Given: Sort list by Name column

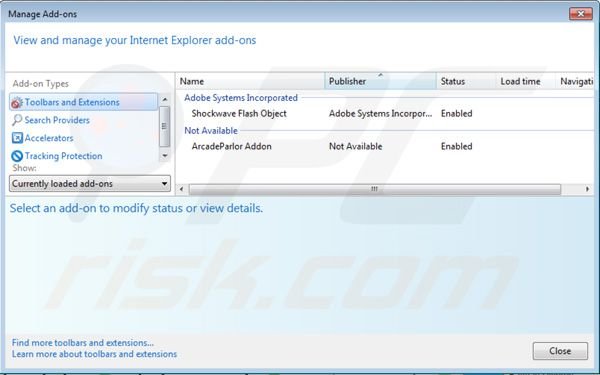Looking at the screenshot, I should (250, 81).
